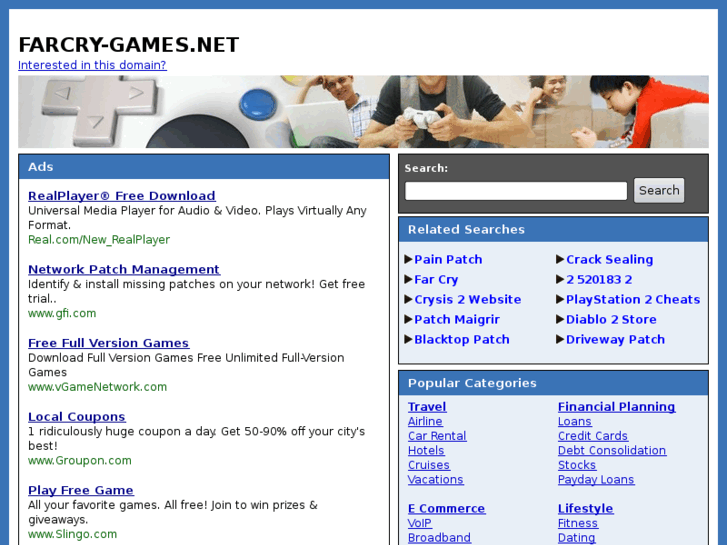Viewport: 727px width, 545px height.
Task: Open Credit Cards category link
Action: pyautogui.click(x=593, y=436)
